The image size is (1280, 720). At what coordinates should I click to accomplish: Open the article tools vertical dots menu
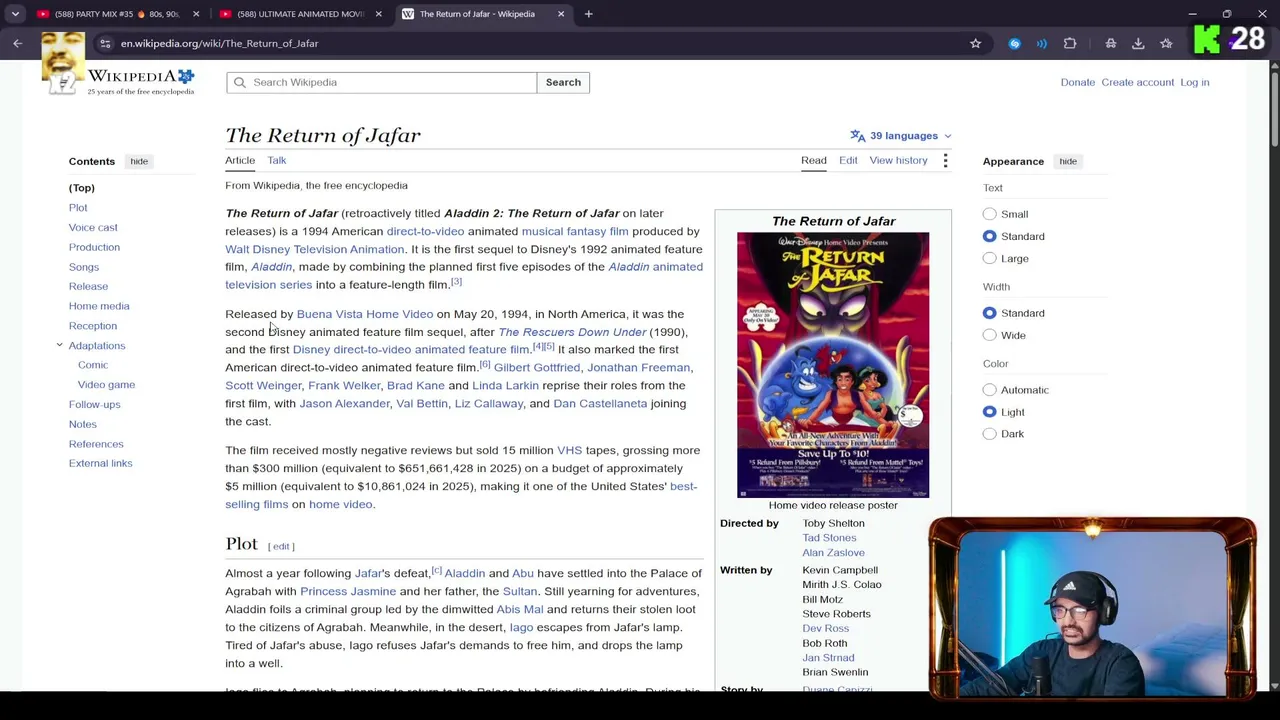[945, 160]
